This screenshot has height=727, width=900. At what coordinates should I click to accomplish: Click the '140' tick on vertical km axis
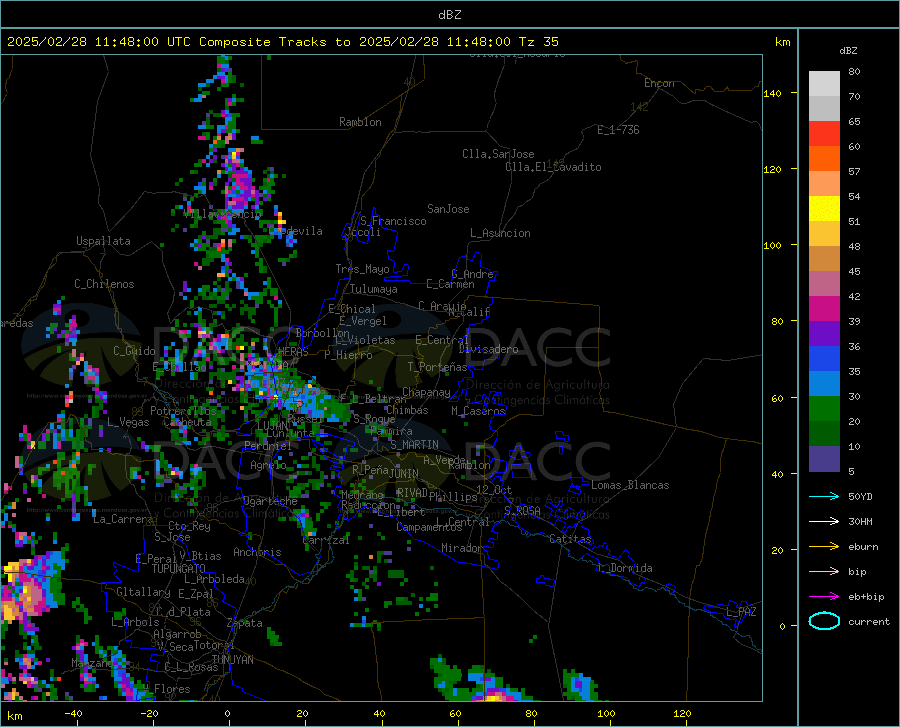pyautogui.click(x=772, y=93)
